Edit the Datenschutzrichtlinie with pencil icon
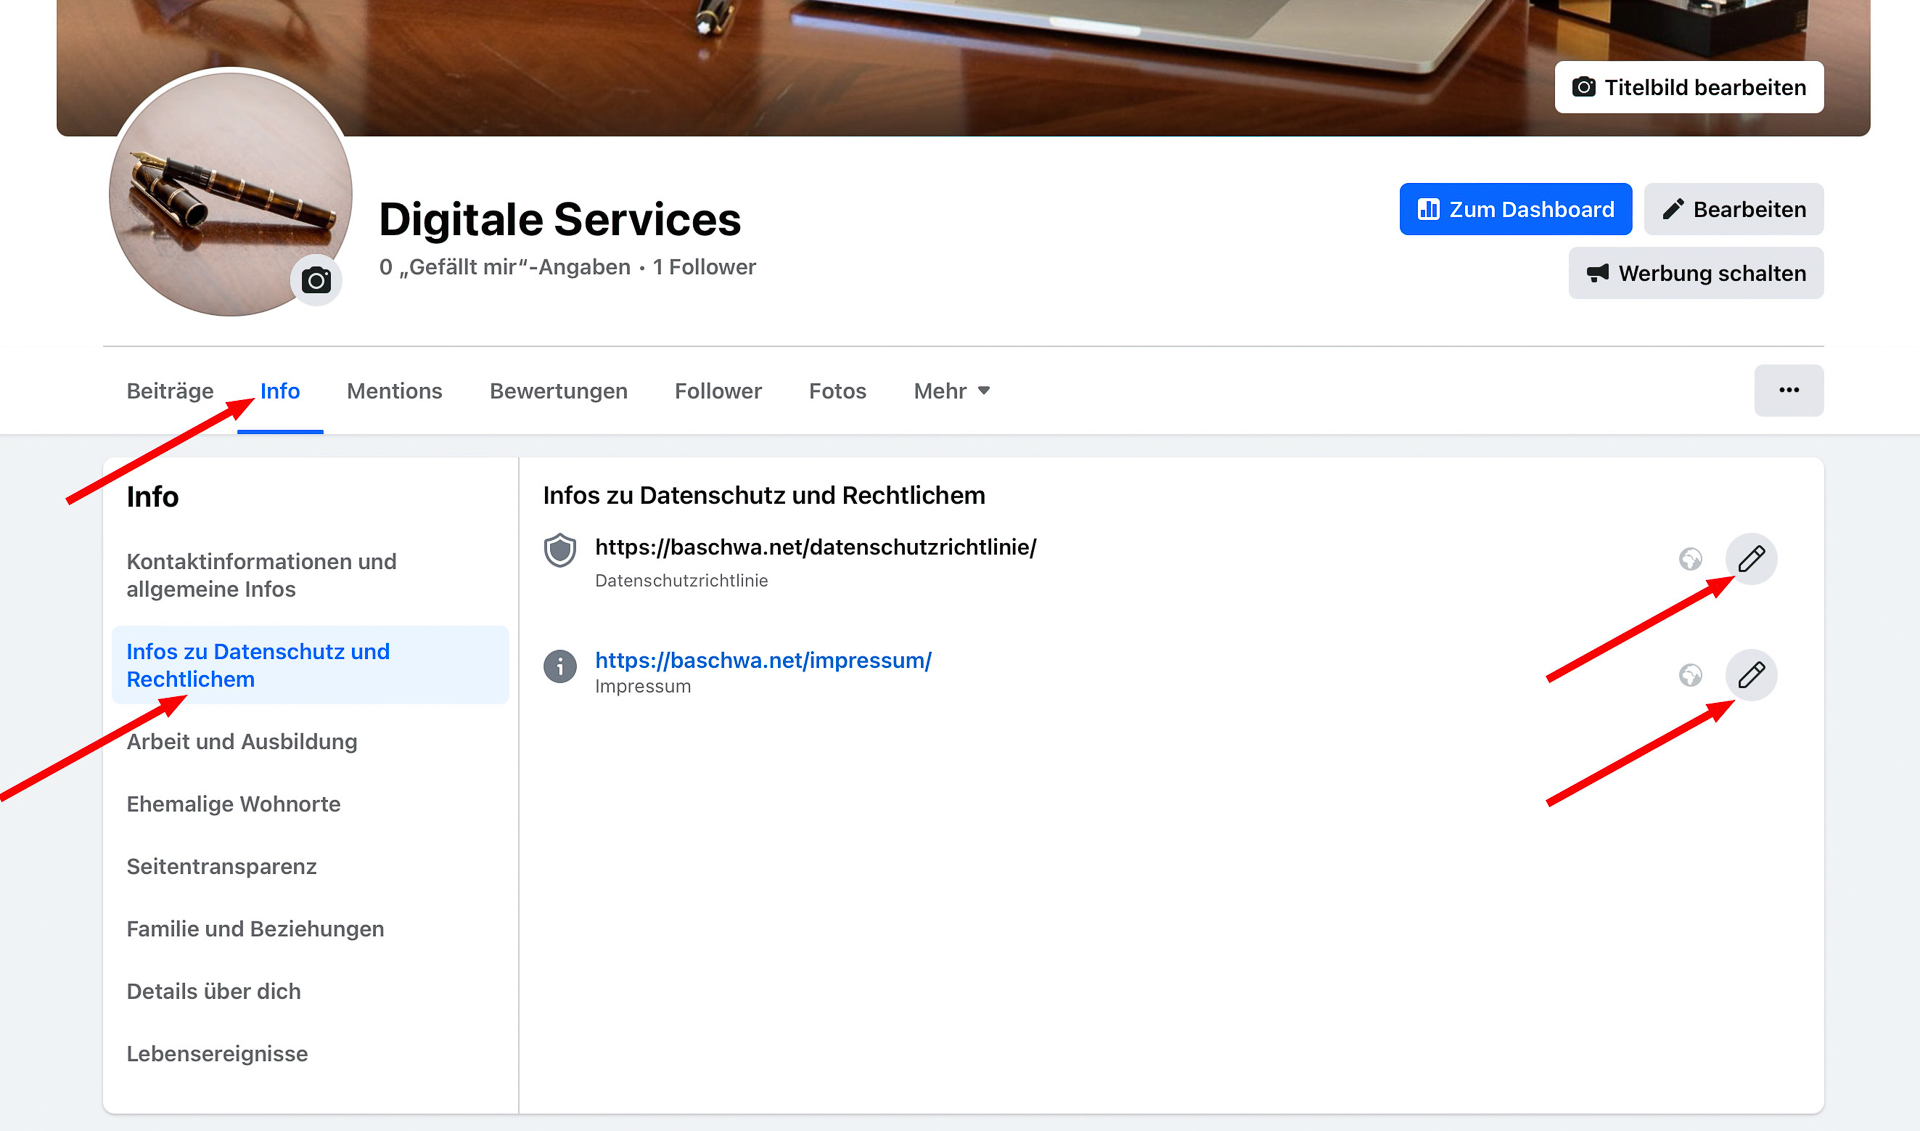1920x1131 pixels. coord(1751,559)
